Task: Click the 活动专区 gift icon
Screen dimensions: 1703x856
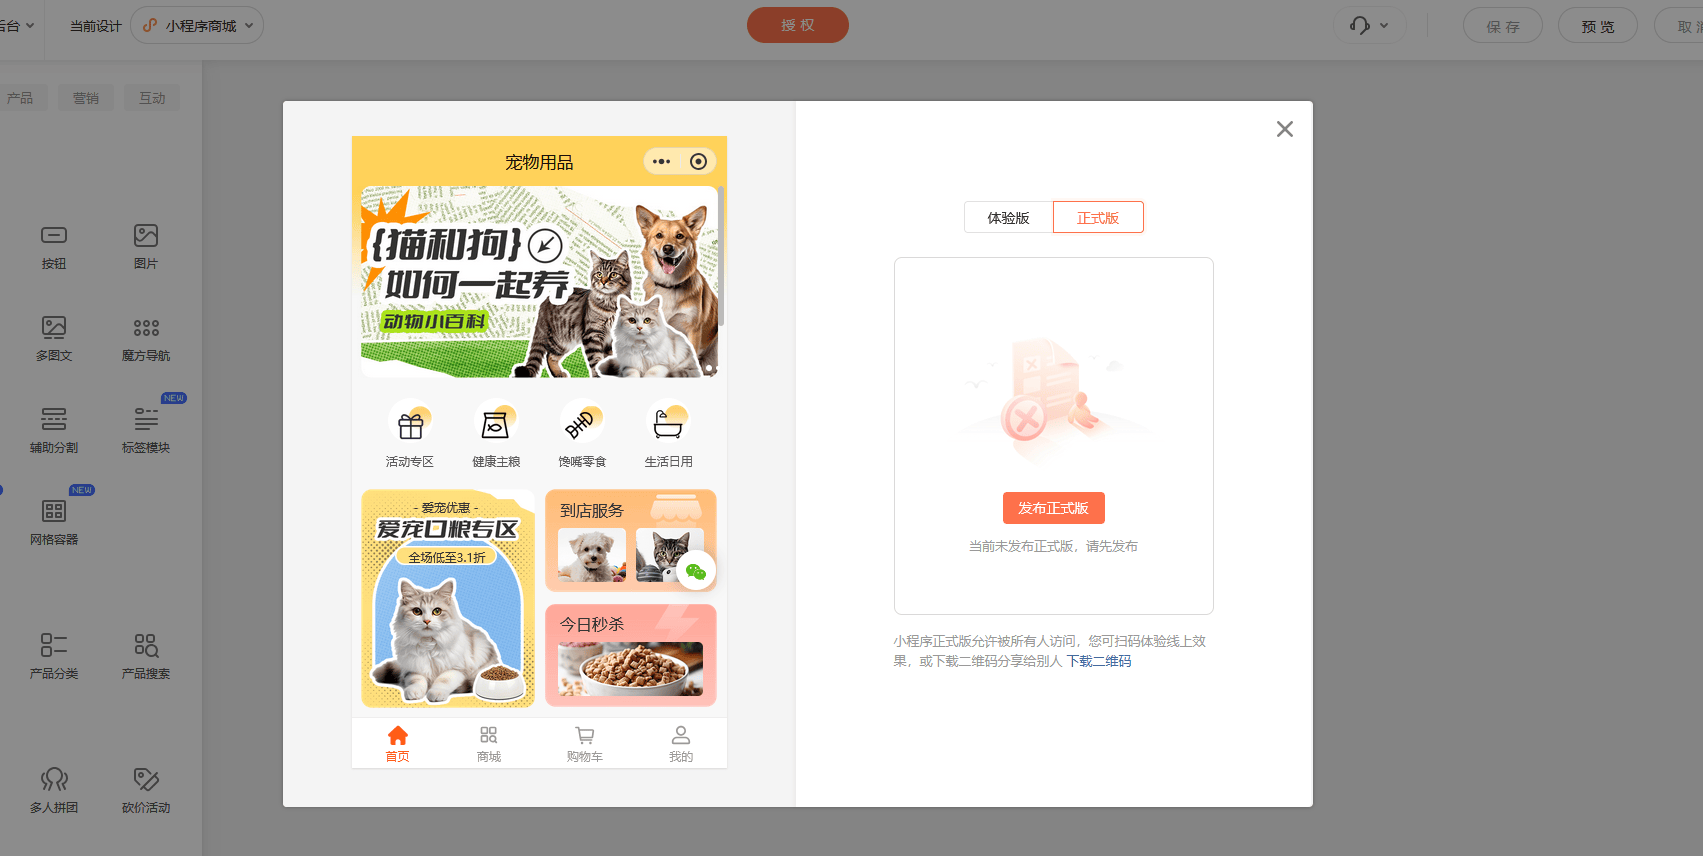Action: tap(410, 425)
